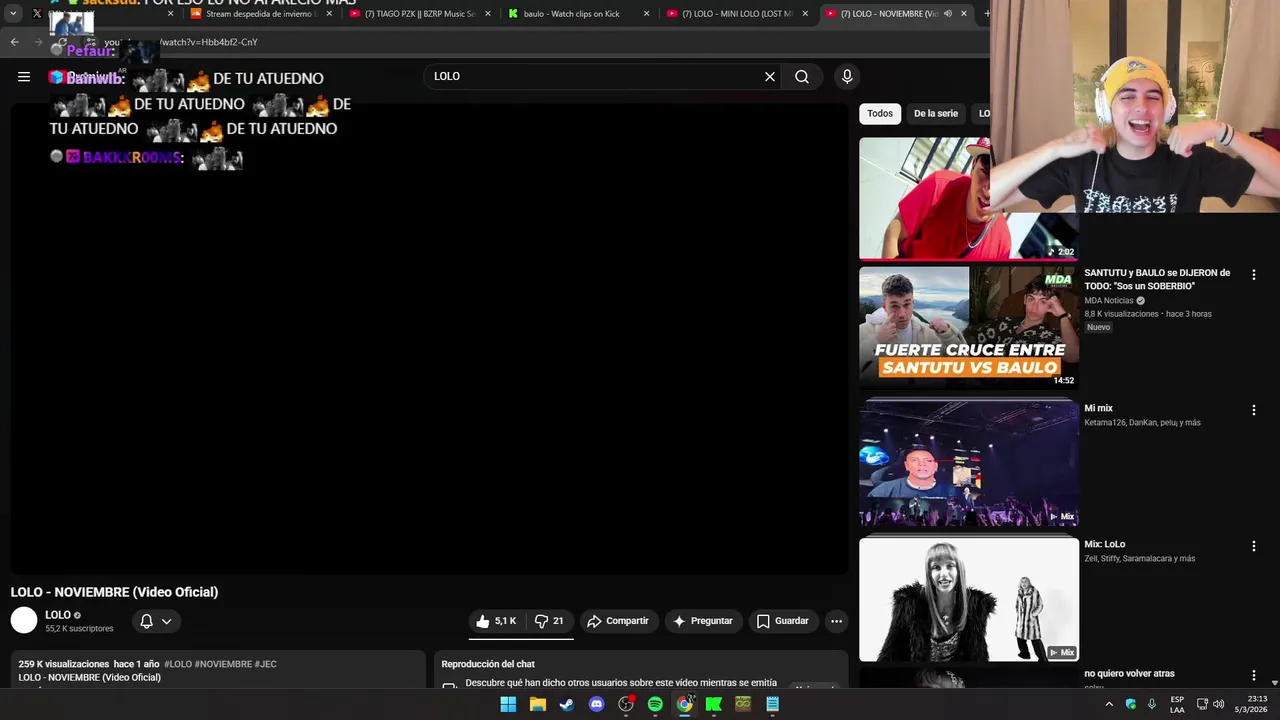The image size is (1280, 720).
Task: Share the video via Compartir
Action: 618,621
